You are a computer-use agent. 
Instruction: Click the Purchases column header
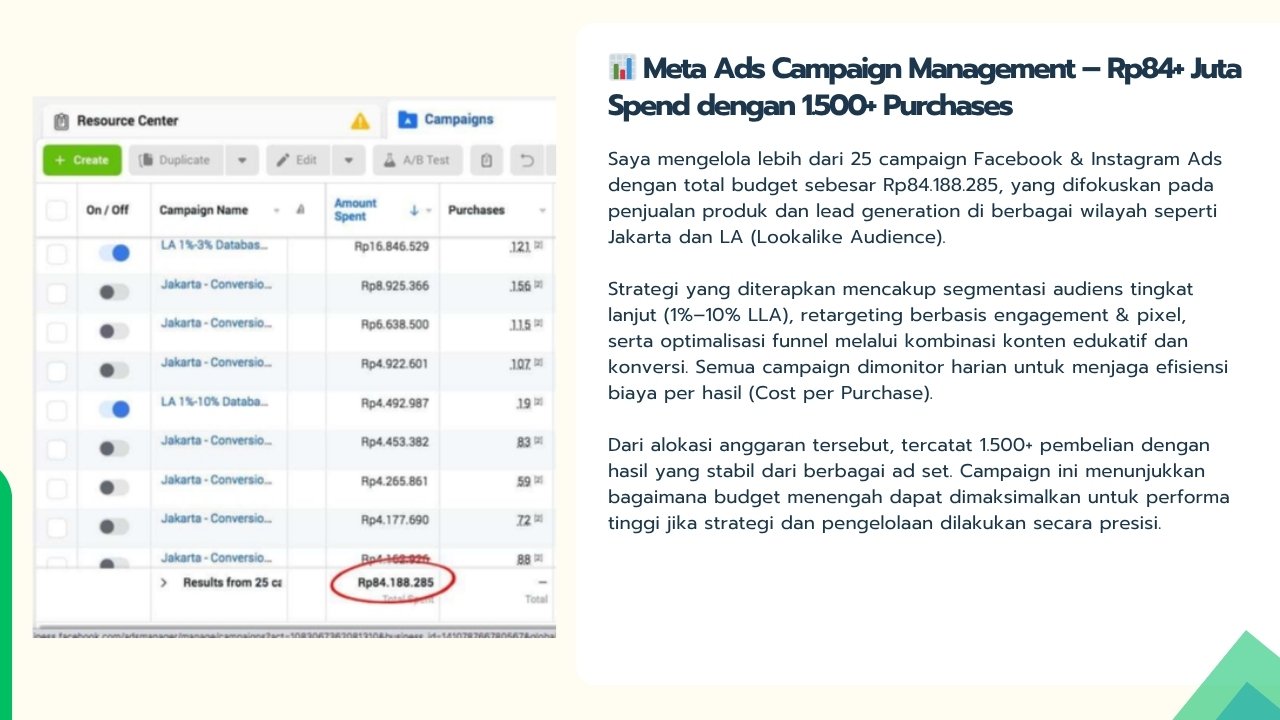coord(476,210)
